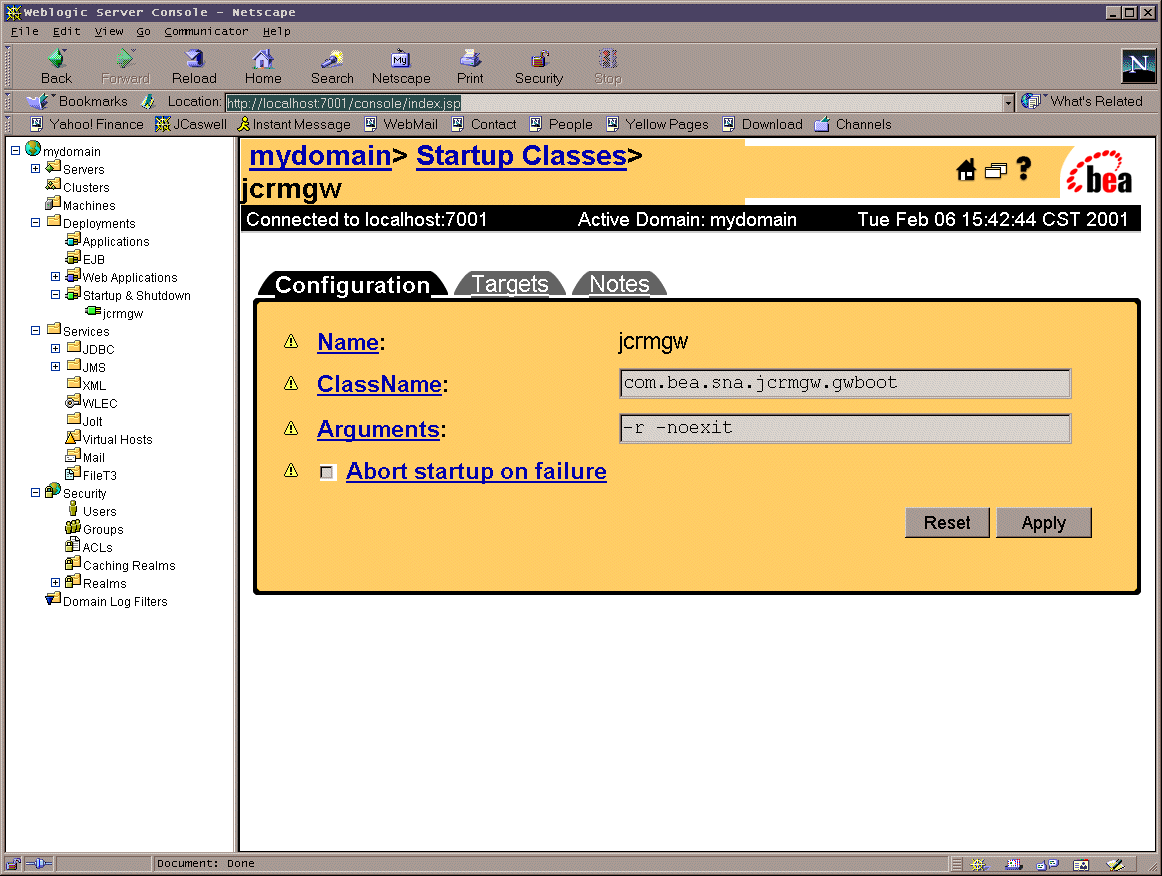Expand the JMS tree node
The image size is (1162, 876).
coord(55,366)
